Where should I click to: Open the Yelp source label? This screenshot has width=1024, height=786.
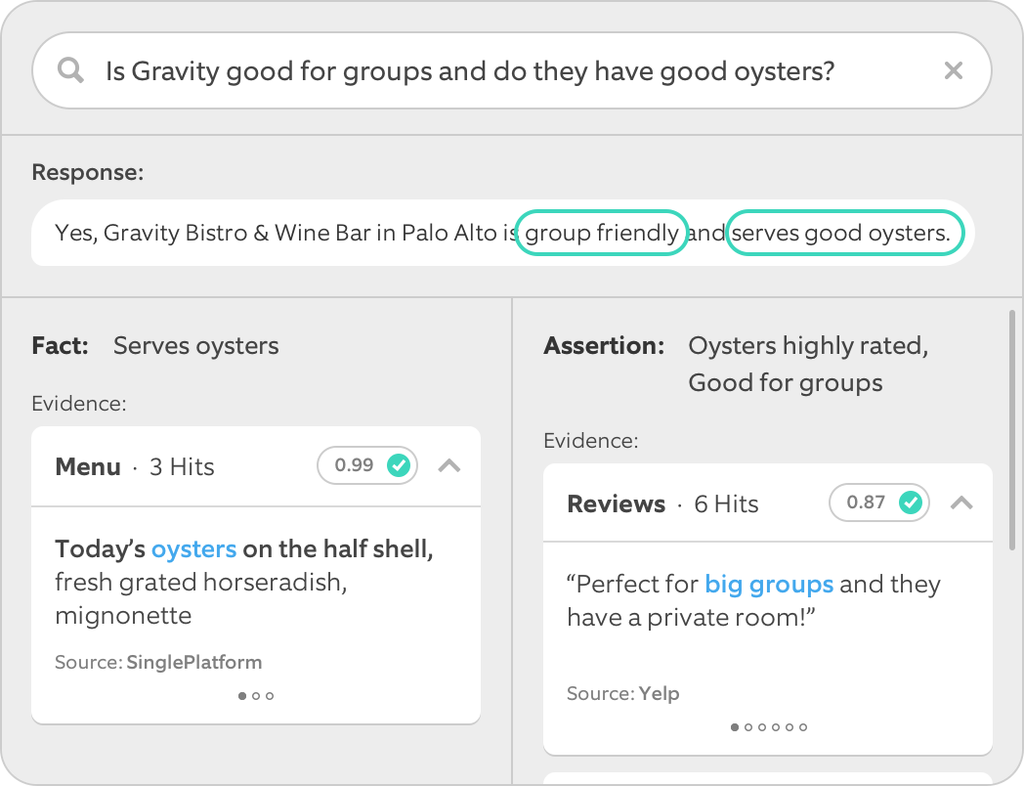(659, 693)
